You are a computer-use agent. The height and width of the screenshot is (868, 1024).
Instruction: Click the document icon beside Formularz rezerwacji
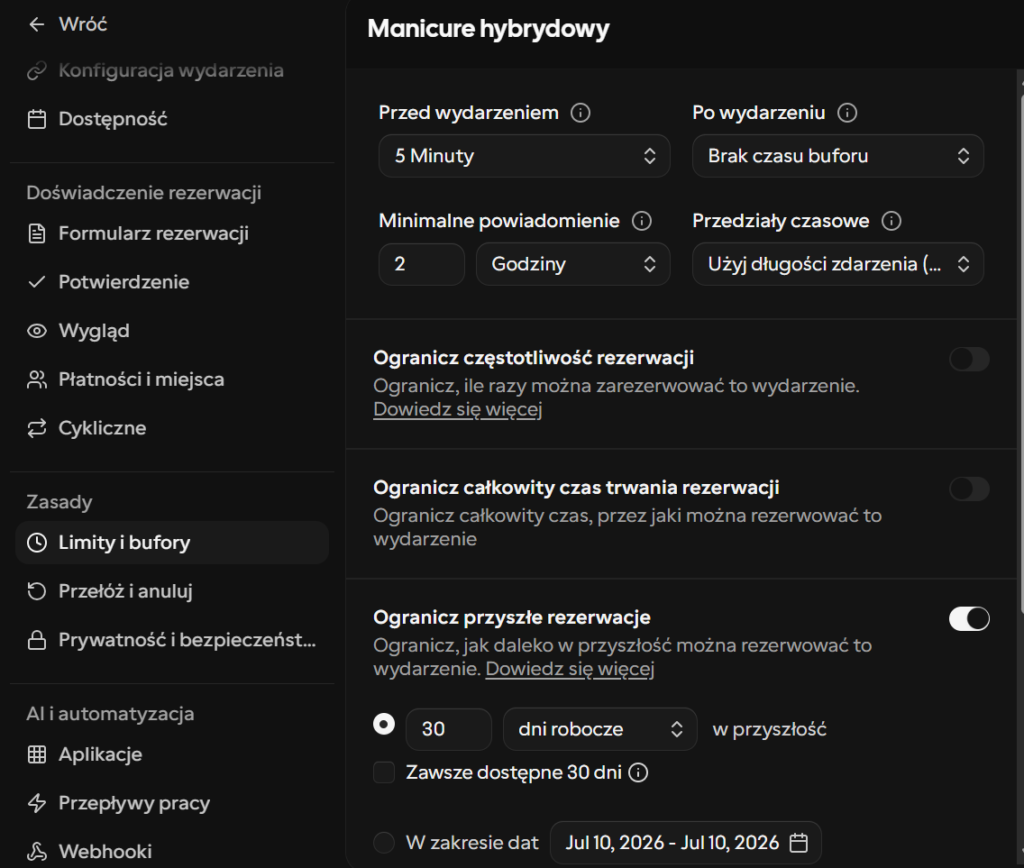point(37,234)
